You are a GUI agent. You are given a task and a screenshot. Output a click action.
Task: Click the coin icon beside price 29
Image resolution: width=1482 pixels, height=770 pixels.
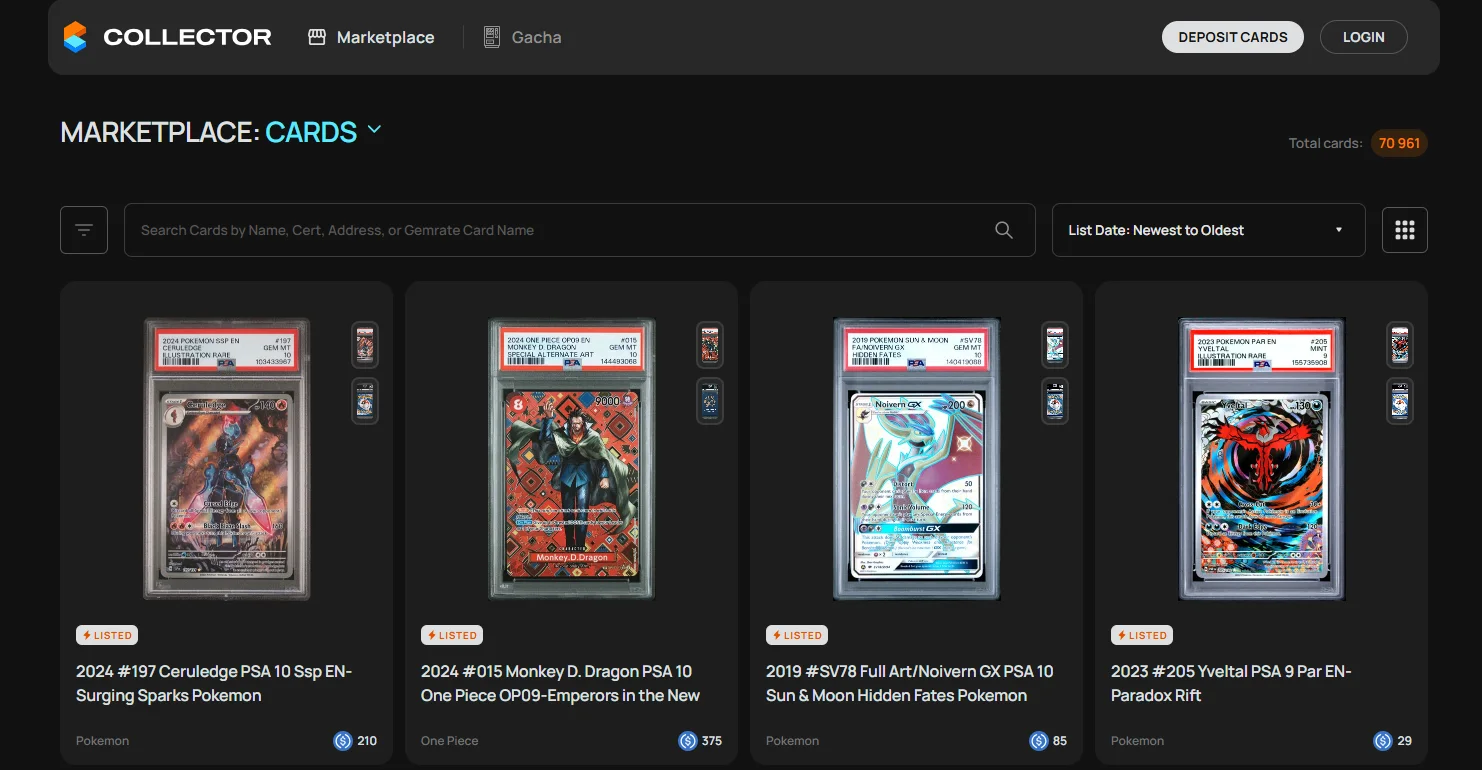coord(1383,741)
